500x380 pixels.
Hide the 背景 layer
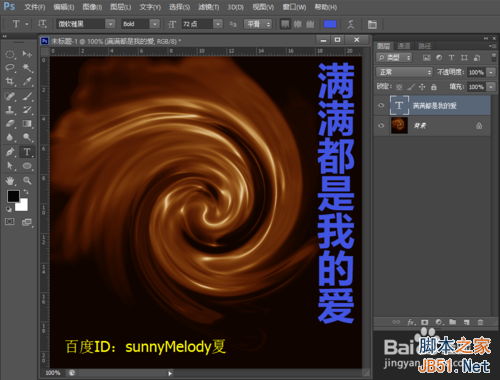[381, 126]
